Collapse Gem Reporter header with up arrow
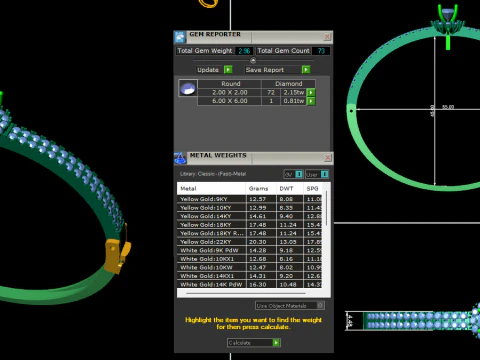Viewport: 480px width, 360px height. [253, 60]
